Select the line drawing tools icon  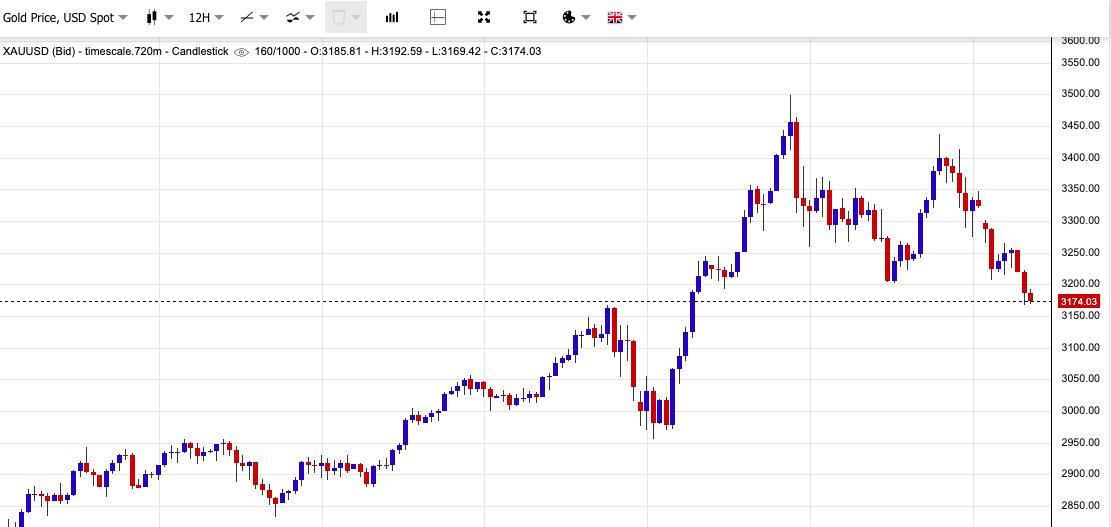[x=247, y=17]
